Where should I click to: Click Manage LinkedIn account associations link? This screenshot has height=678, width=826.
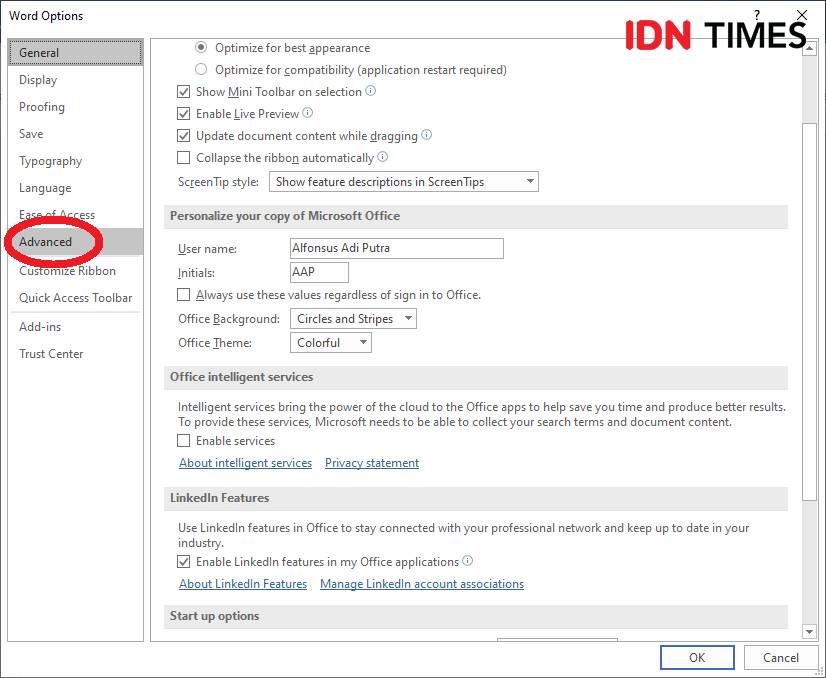click(422, 584)
